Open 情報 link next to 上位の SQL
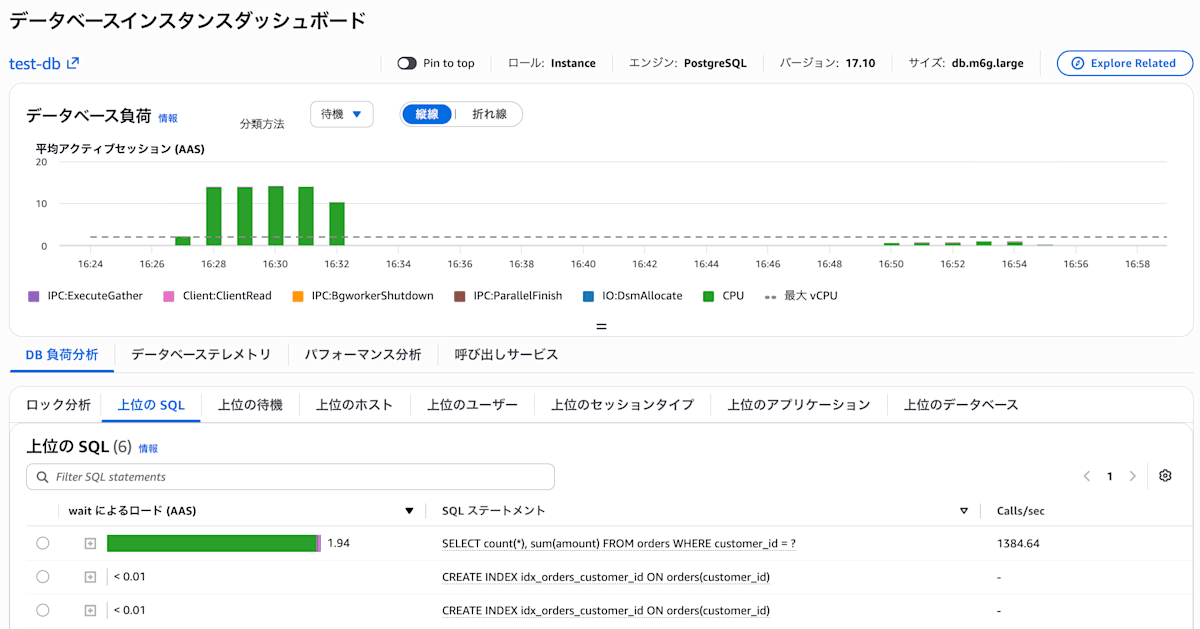The width and height of the screenshot is (1200, 629). (x=148, y=448)
